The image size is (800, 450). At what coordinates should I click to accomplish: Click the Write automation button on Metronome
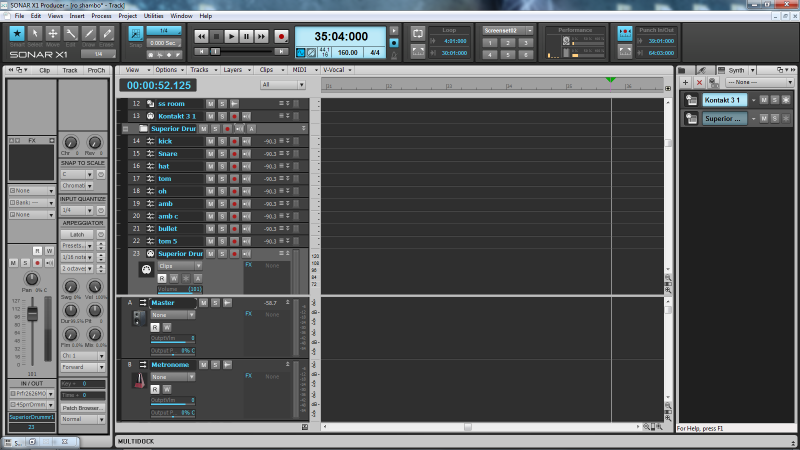click(x=167, y=389)
